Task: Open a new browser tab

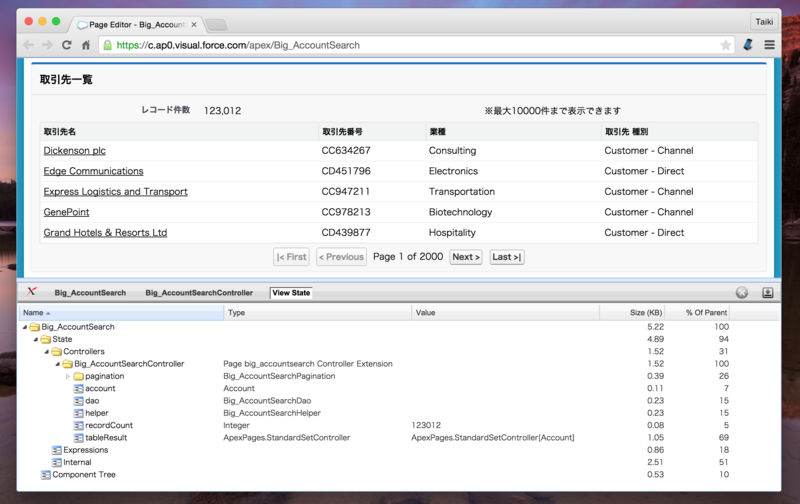Action: pos(217,24)
